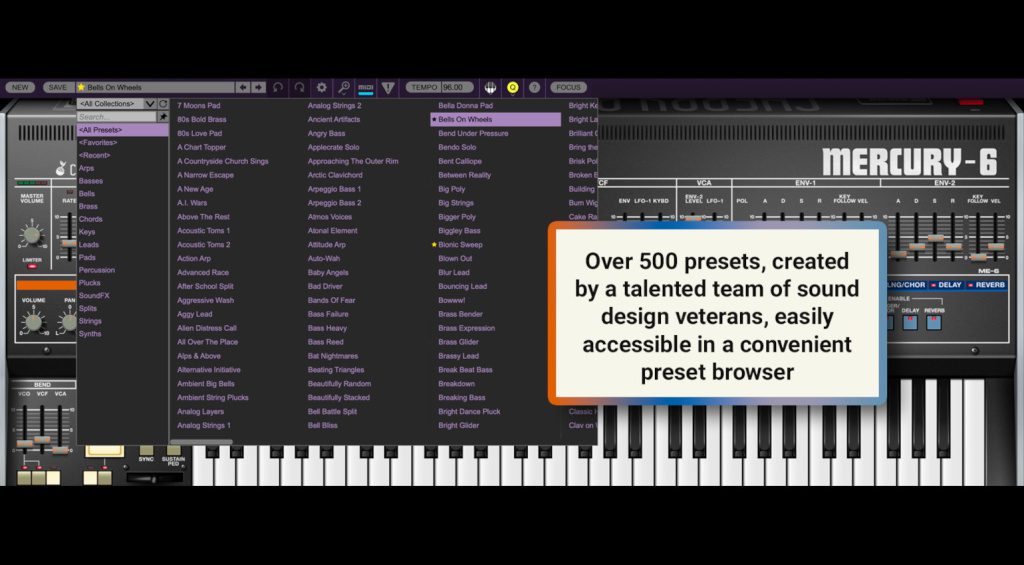Click the undo arrow in the toolbar
Viewport: 1024px width, 565px height.
[x=278, y=88]
